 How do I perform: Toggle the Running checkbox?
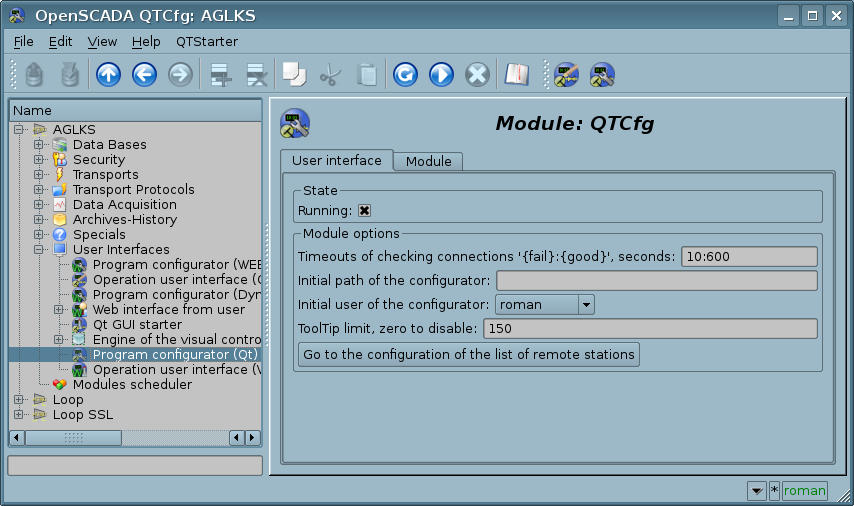364,211
